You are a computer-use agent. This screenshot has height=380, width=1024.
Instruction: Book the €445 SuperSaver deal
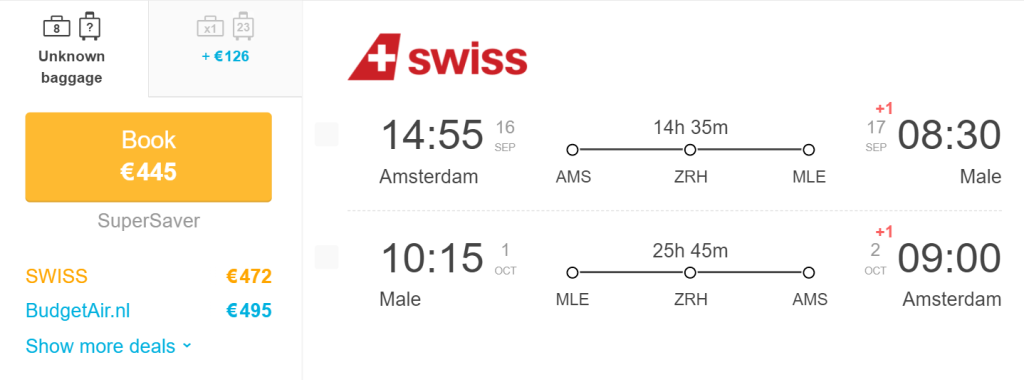point(148,157)
